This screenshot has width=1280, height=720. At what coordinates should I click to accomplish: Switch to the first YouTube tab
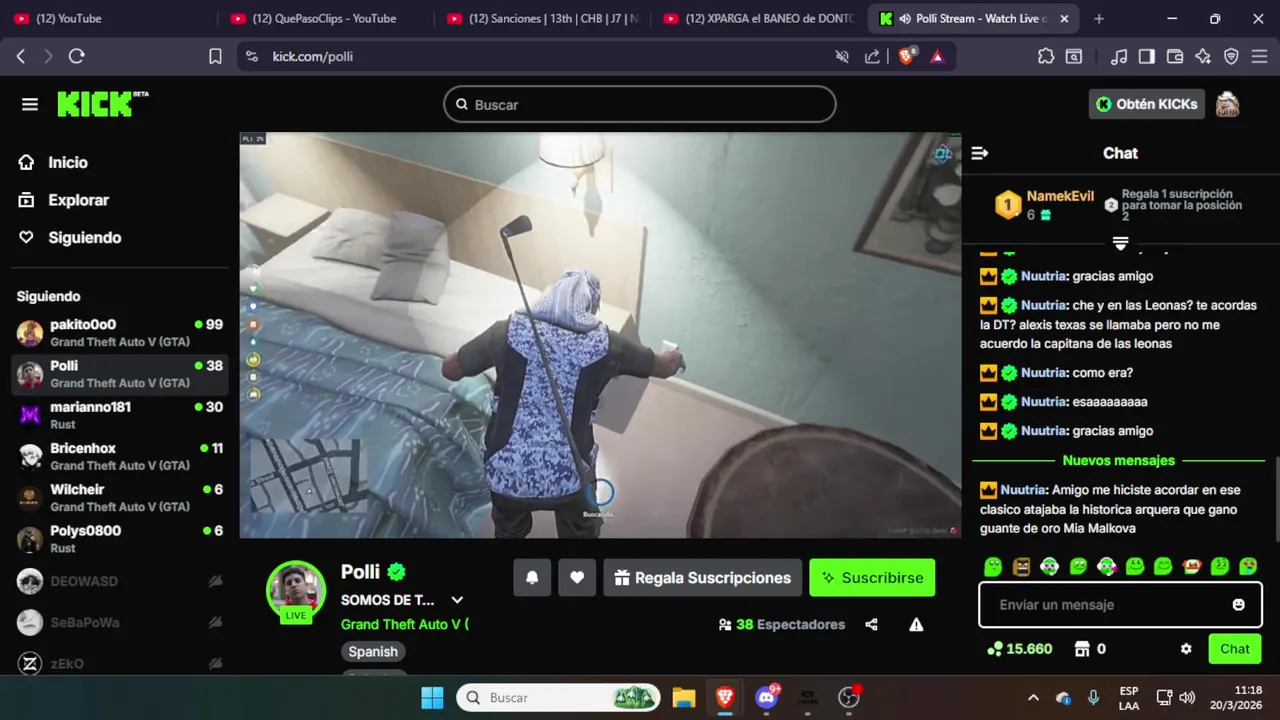point(108,18)
